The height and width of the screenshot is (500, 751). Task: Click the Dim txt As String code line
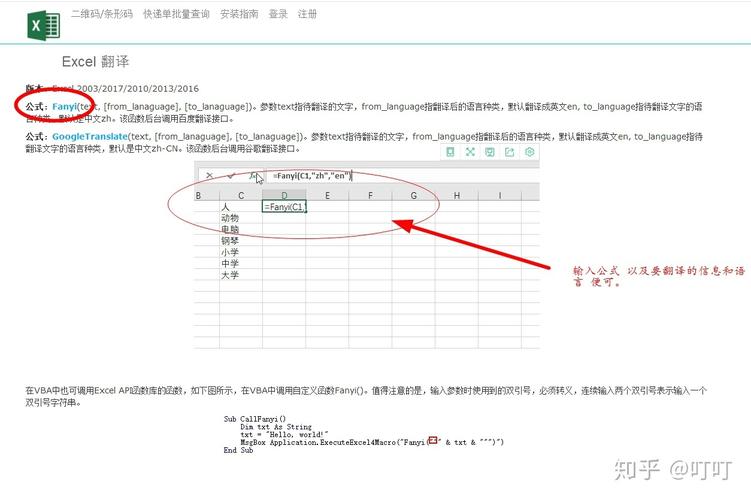275,426
